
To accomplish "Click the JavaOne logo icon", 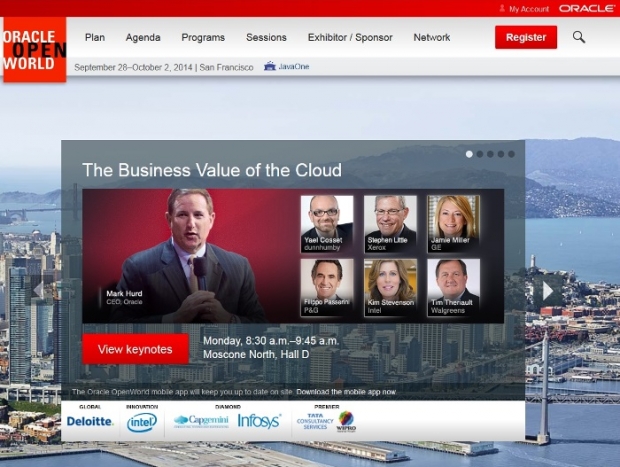I will coord(270,66).
